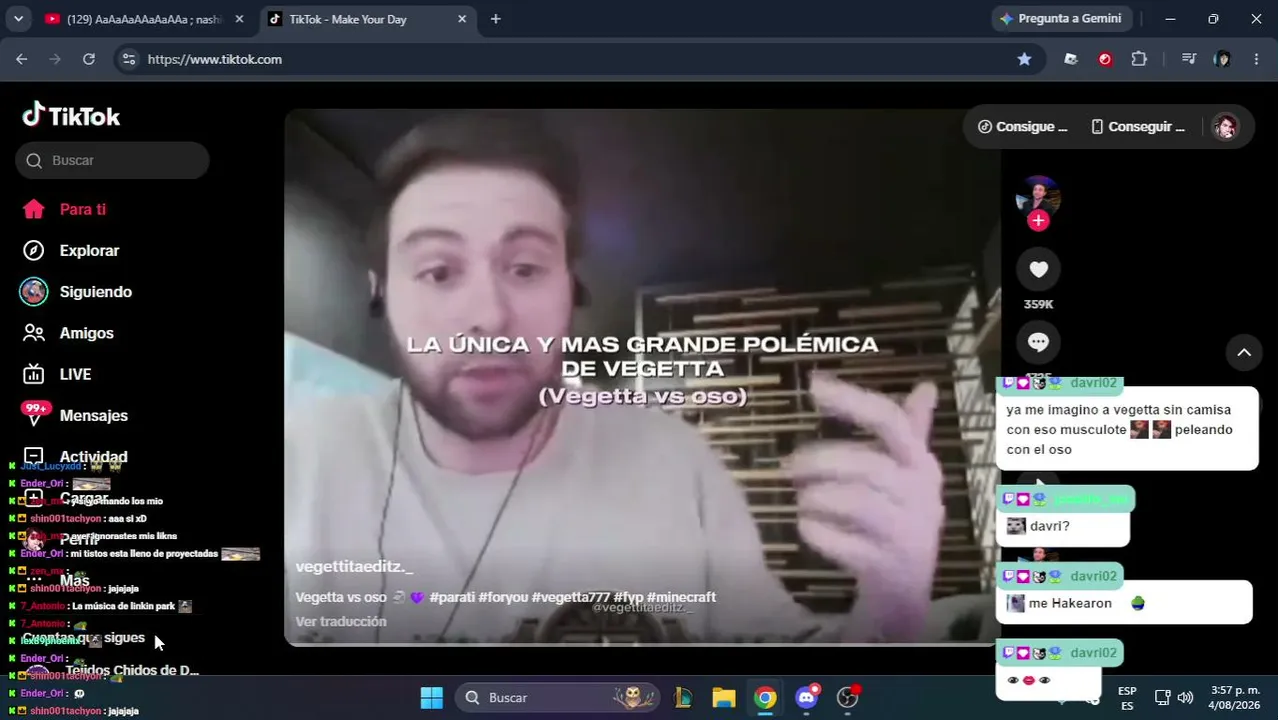Open comments via the speech bubble icon
The height and width of the screenshot is (720, 1278).
1038,343
